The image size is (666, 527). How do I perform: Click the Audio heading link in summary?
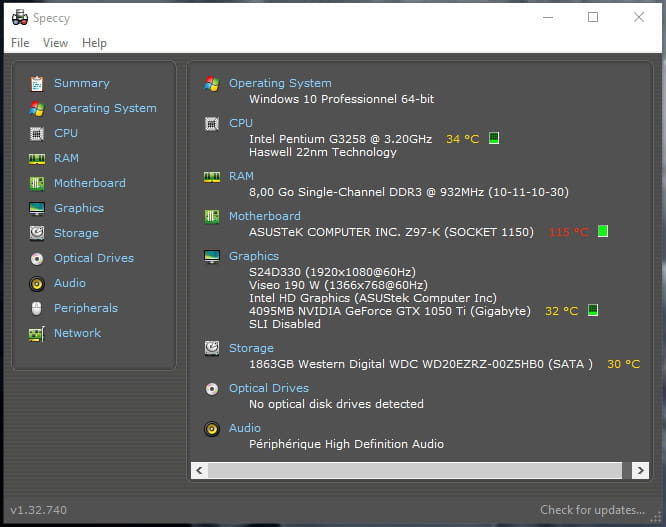pyautogui.click(x=245, y=428)
